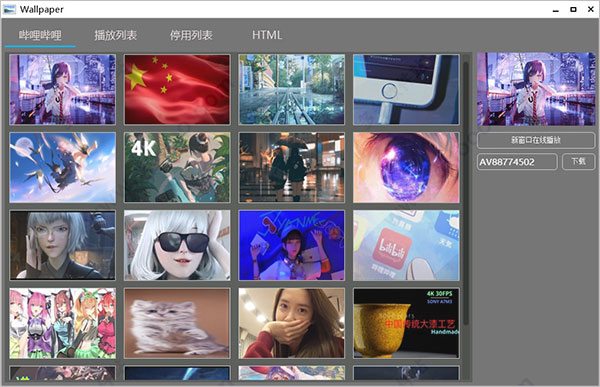Viewport: 600px width, 387px height.
Task: Select the purple crystal eye wallpaper thumbnail
Action: pyautogui.click(x=406, y=167)
